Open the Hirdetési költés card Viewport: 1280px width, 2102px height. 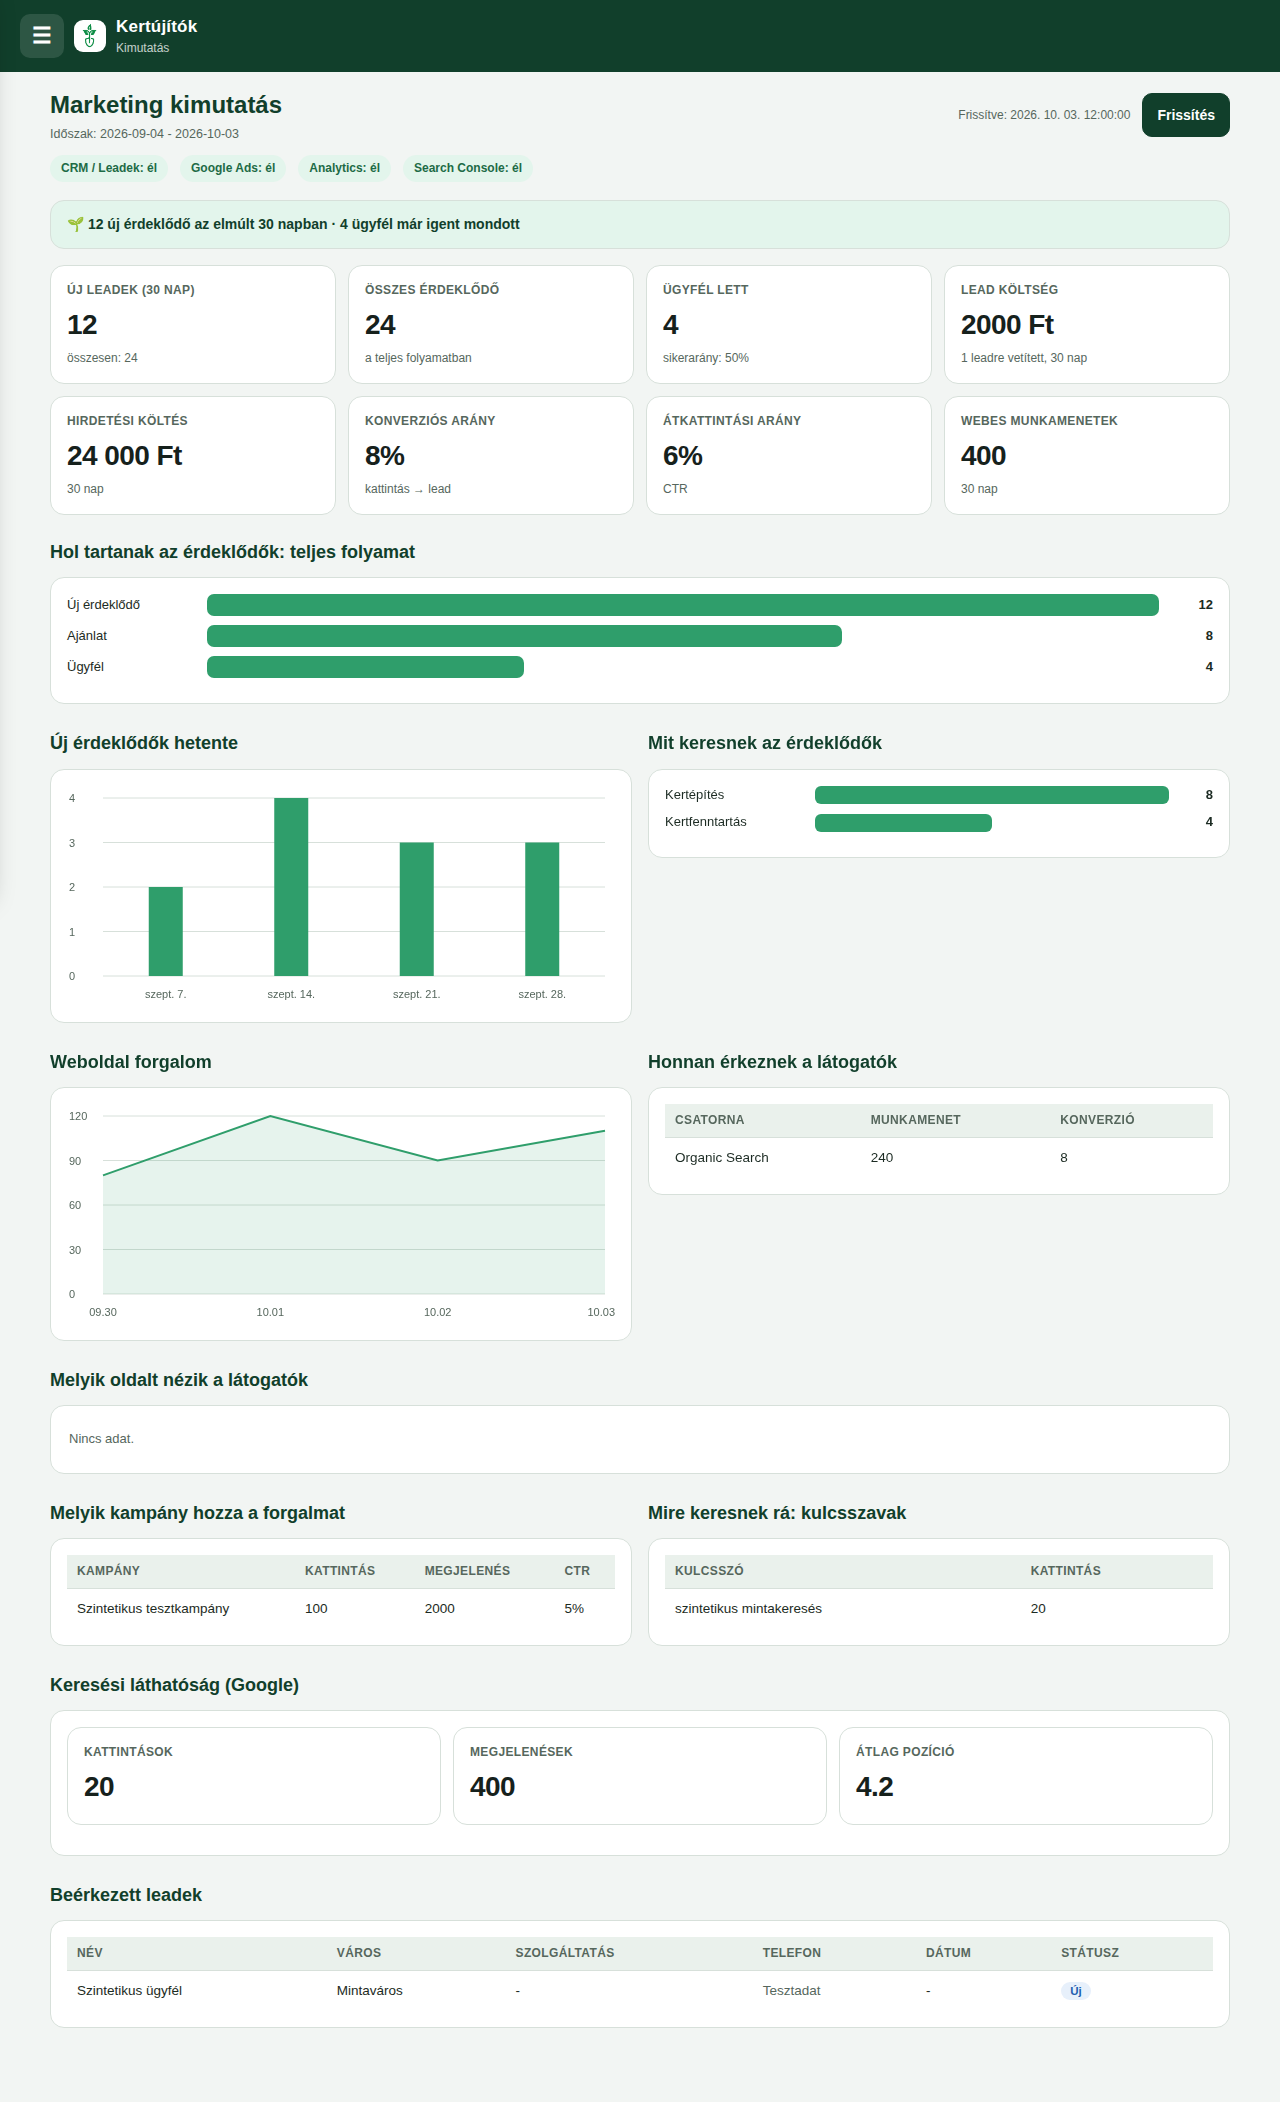coord(193,455)
